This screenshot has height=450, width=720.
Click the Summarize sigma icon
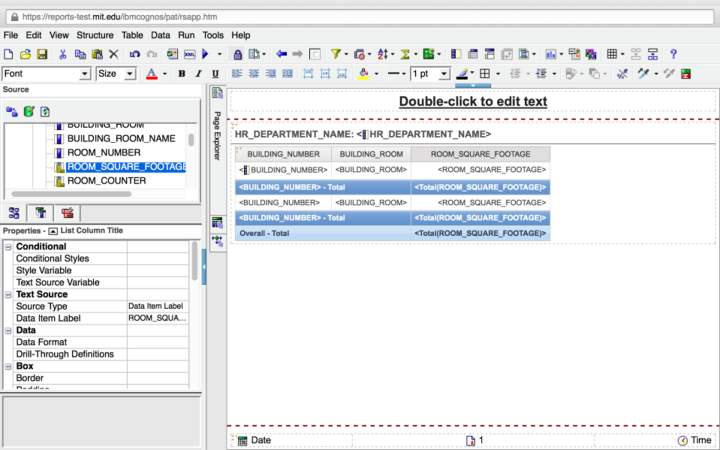pyautogui.click(x=406, y=54)
